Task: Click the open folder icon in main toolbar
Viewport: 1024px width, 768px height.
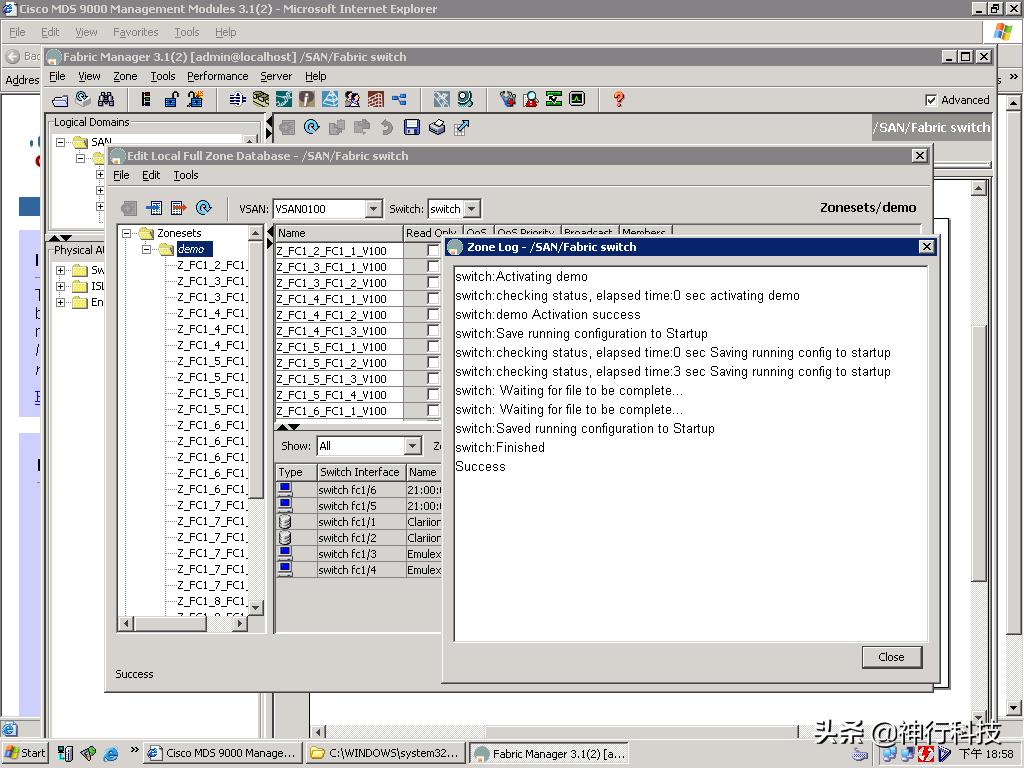Action: pyautogui.click(x=60, y=99)
